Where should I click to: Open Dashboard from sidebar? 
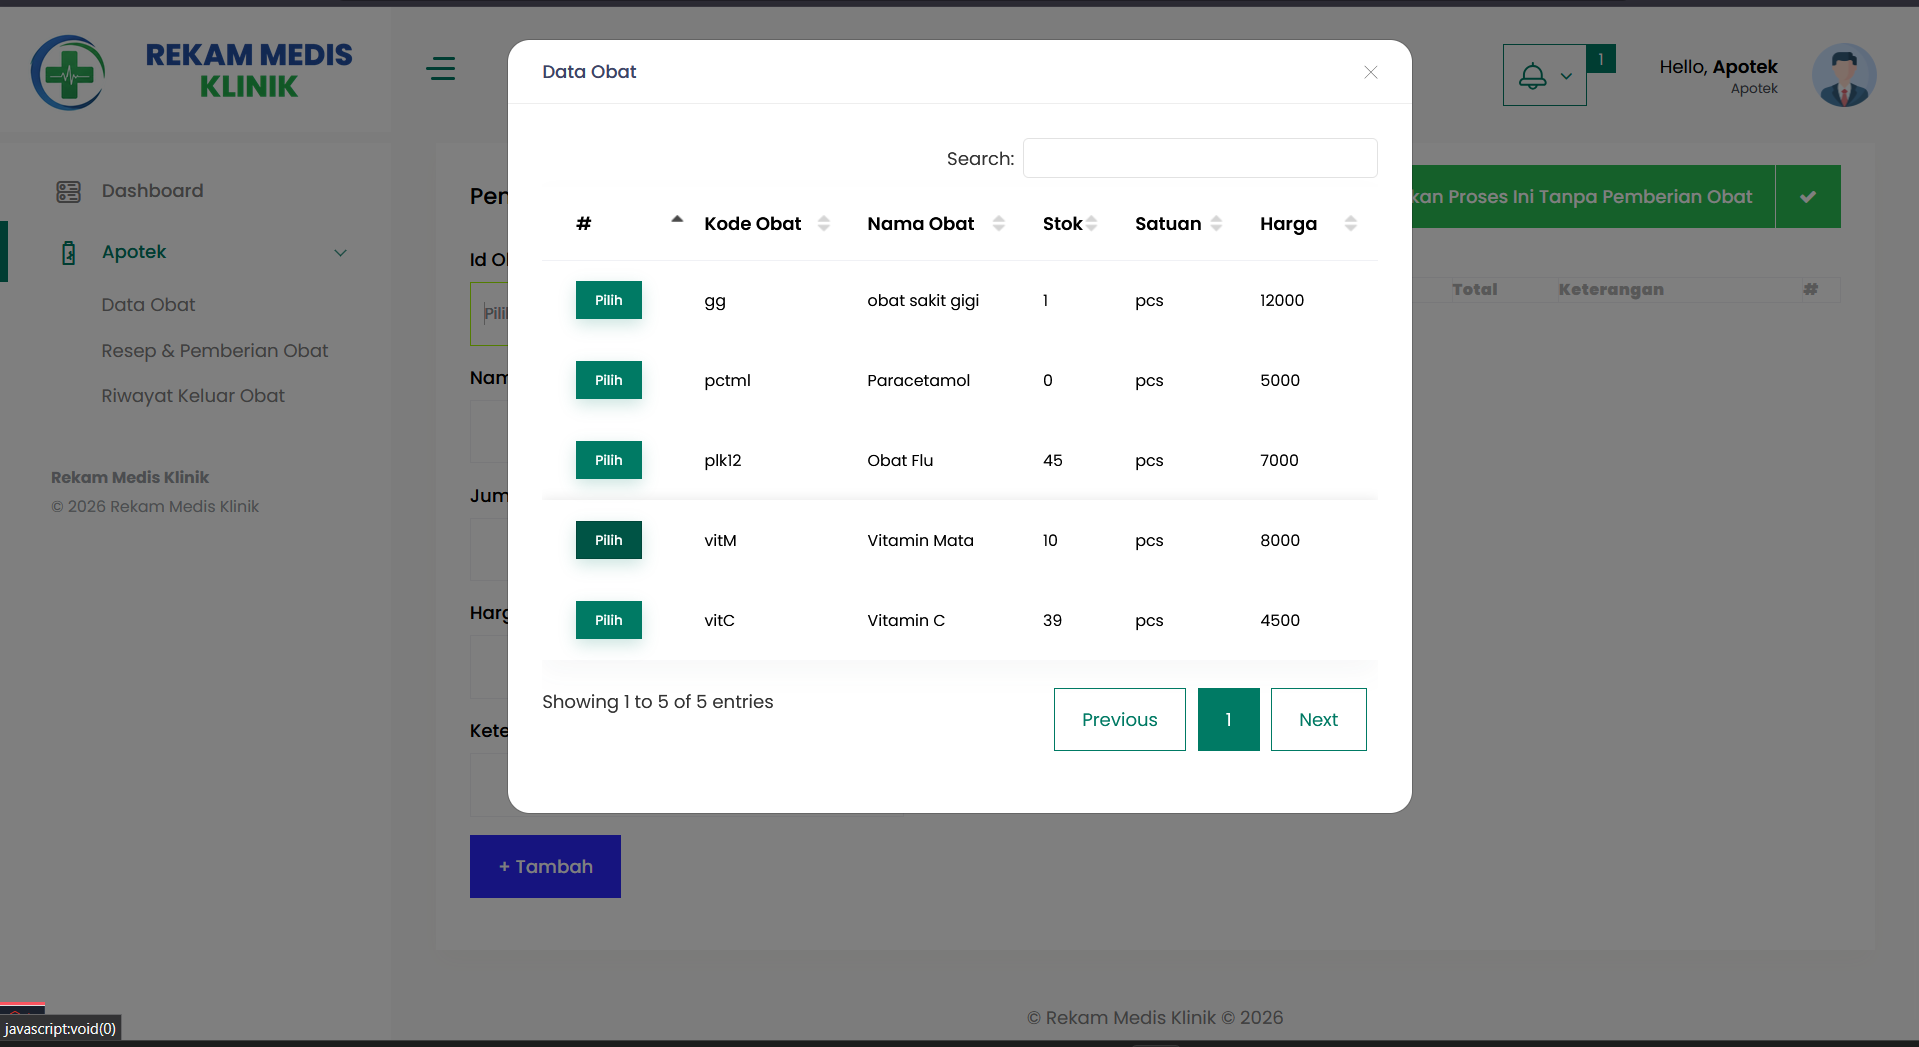pyautogui.click(x=152, y=191)
